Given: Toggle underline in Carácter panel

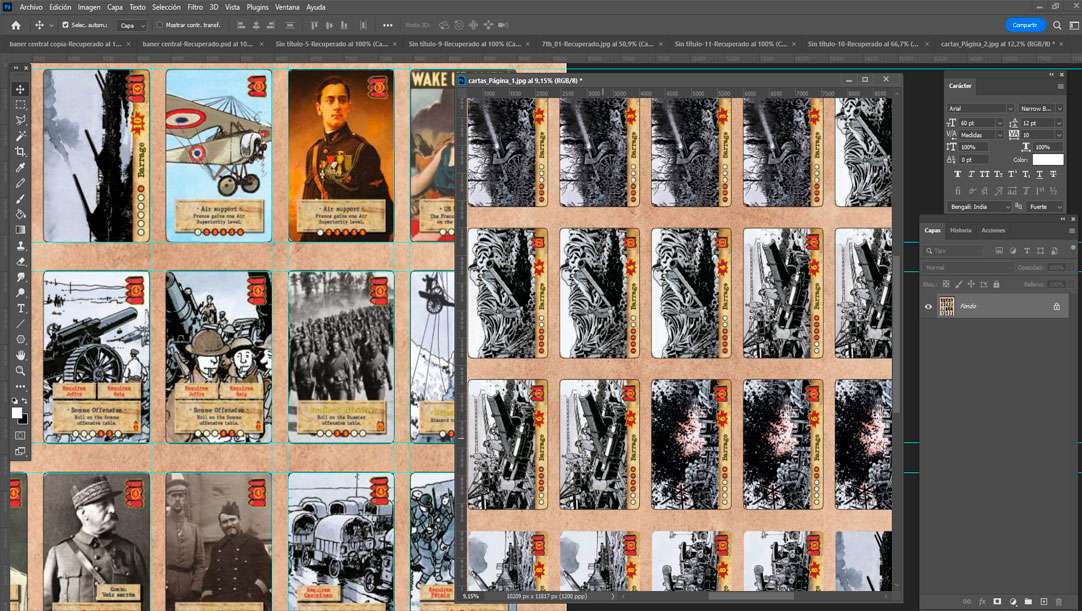Looking at the screenshot, I should point(1039,174).
